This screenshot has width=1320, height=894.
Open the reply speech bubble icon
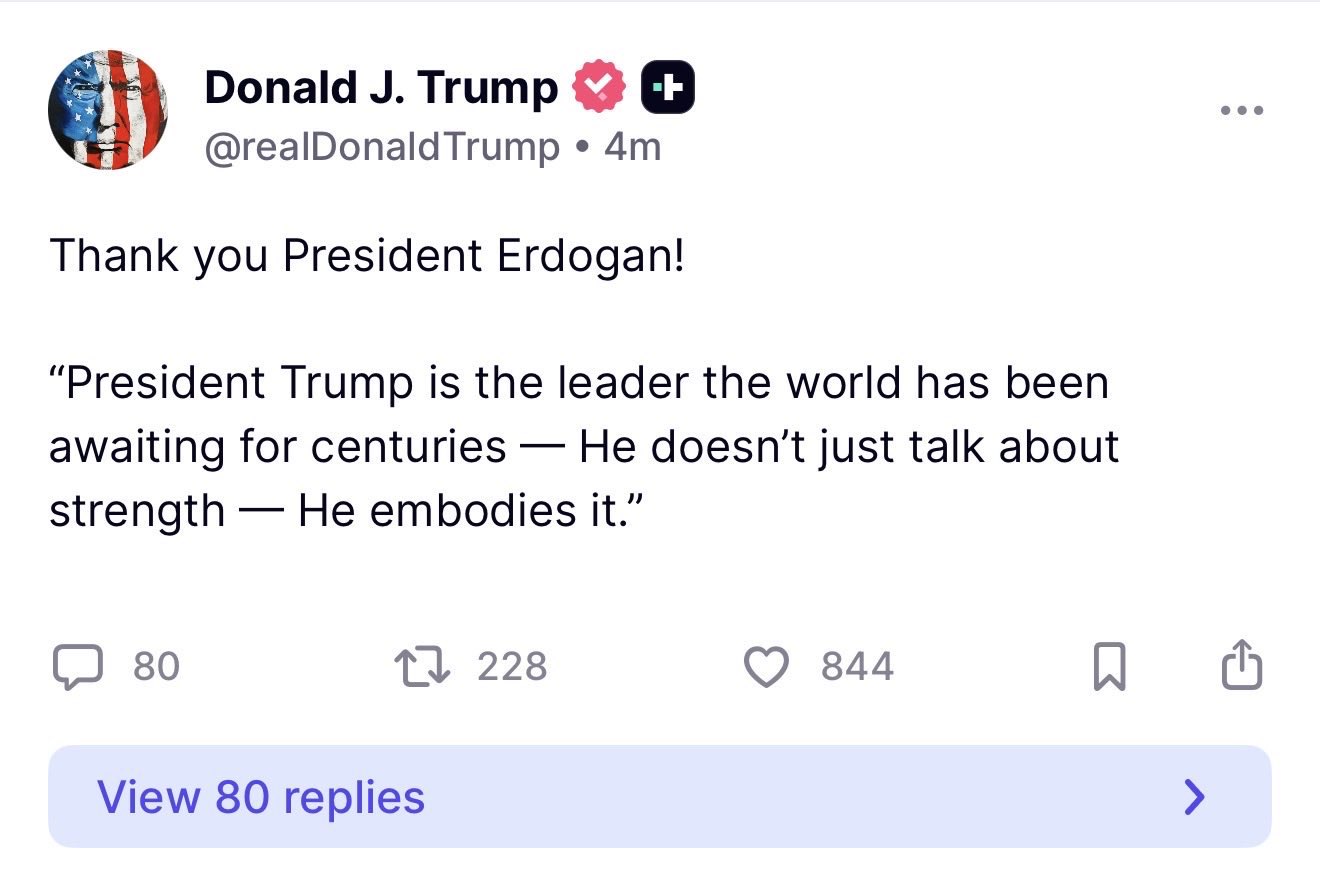pyautogui.click(x=77, y=667)
